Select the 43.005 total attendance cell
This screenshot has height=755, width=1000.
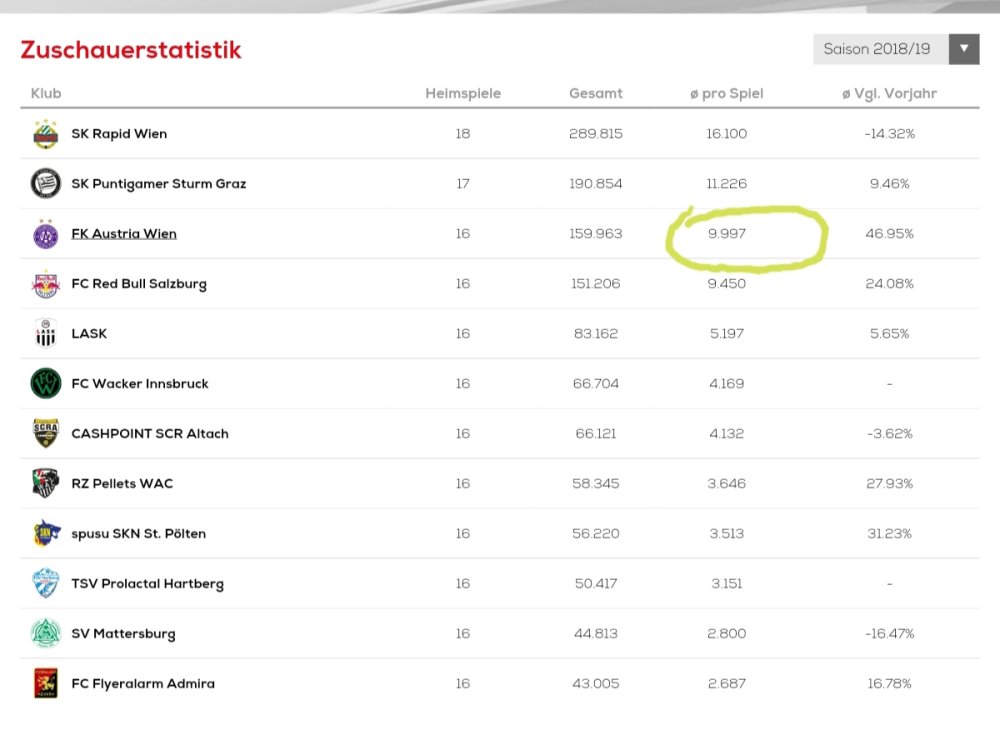pyautogui.click(x=596, y=684)
